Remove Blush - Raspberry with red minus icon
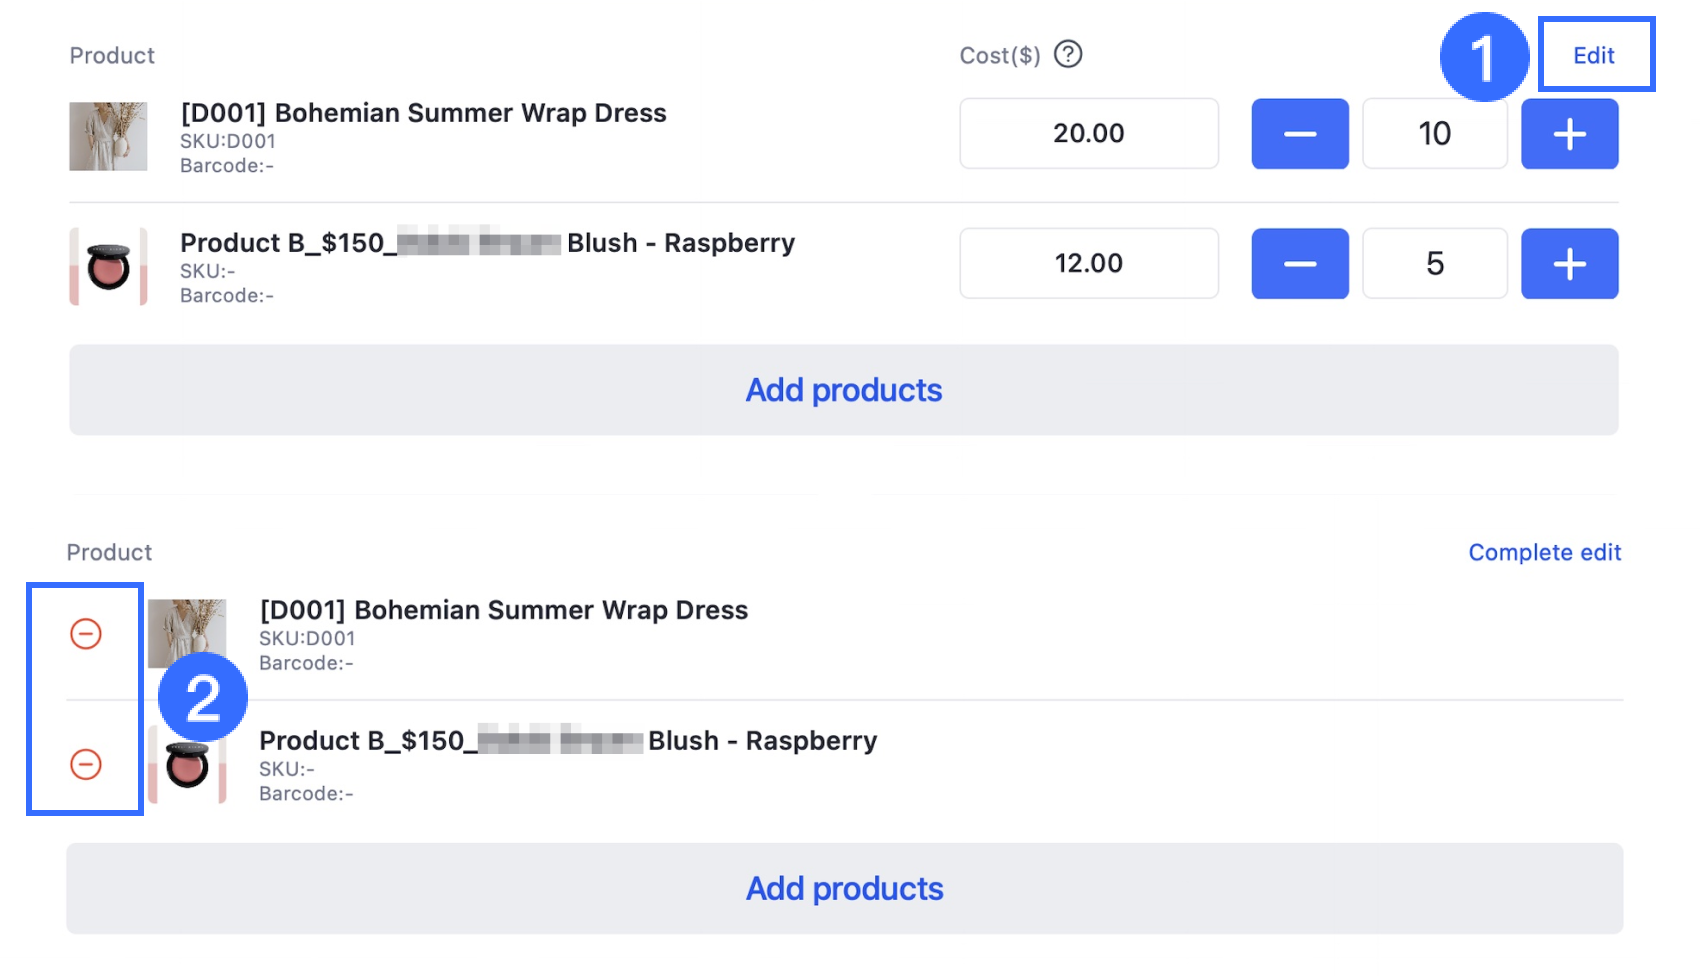1700x977 pixels. tap(86, 765)
